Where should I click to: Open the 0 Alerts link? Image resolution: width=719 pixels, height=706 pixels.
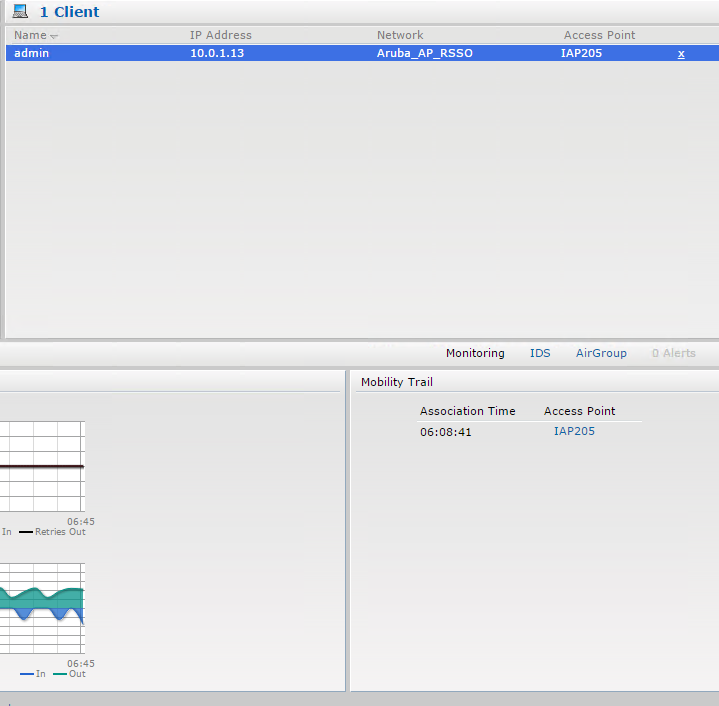[x=673, y=353]
